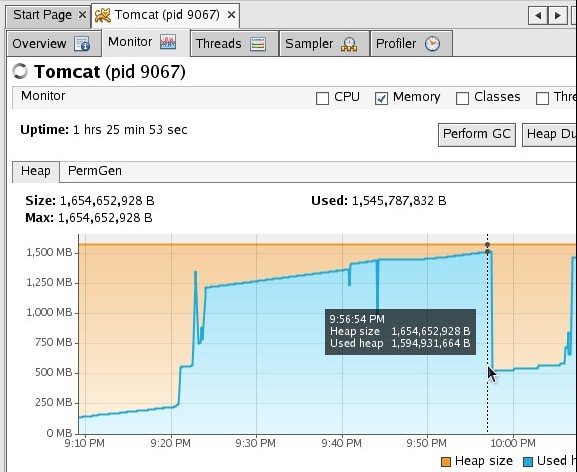Enable the Classes checkbox
The width and height of the screenshot is (577, 472).
pos(462,98)
